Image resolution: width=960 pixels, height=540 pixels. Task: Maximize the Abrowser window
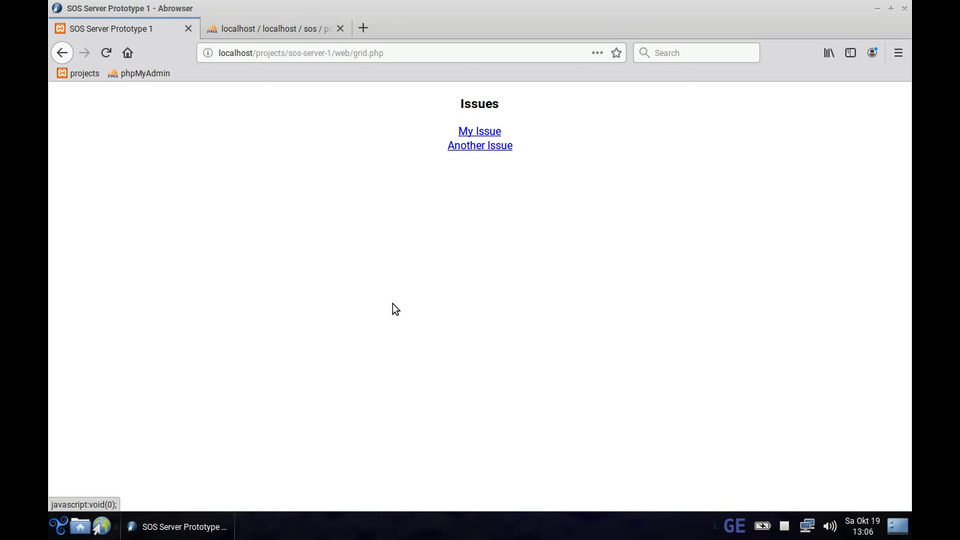tap(891, 9)
